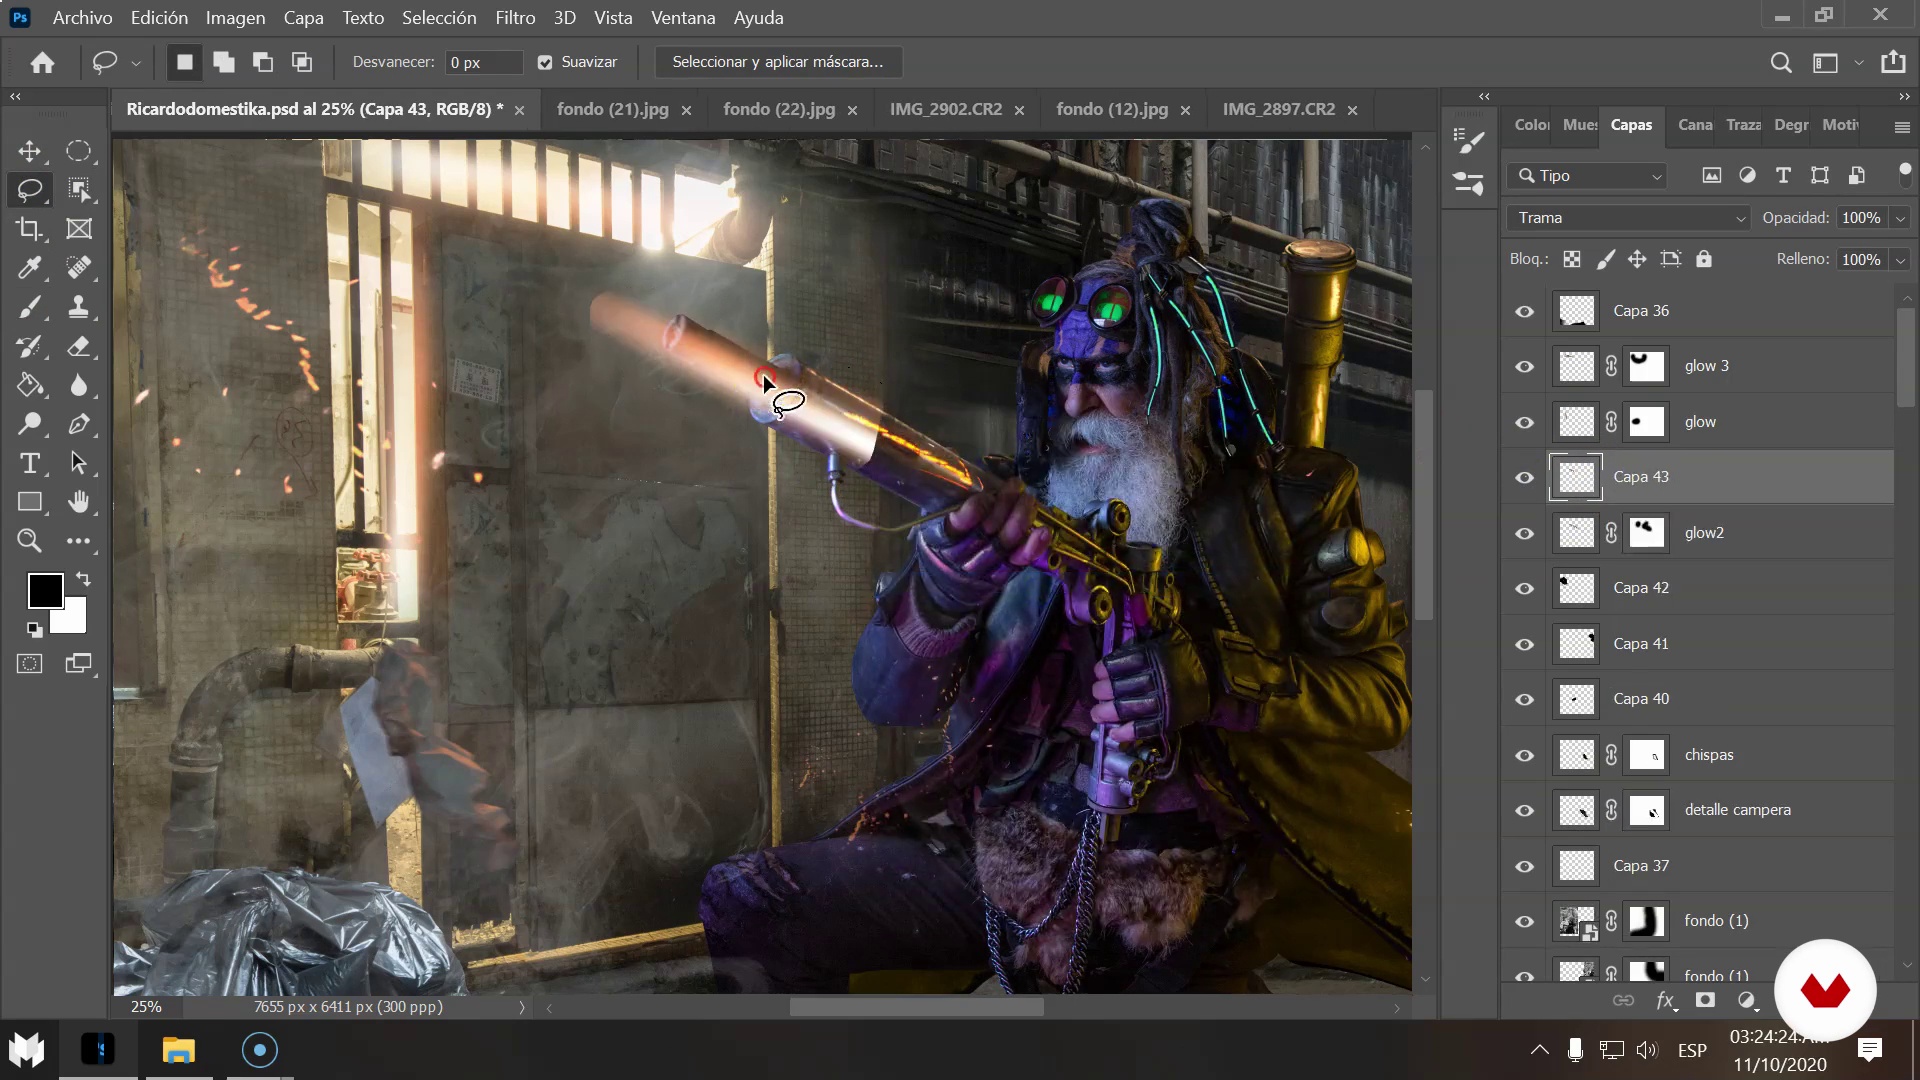Open the layer styles fx menu
This screenshot has height=1080, width=1920.
[x=1665, y=1000]
